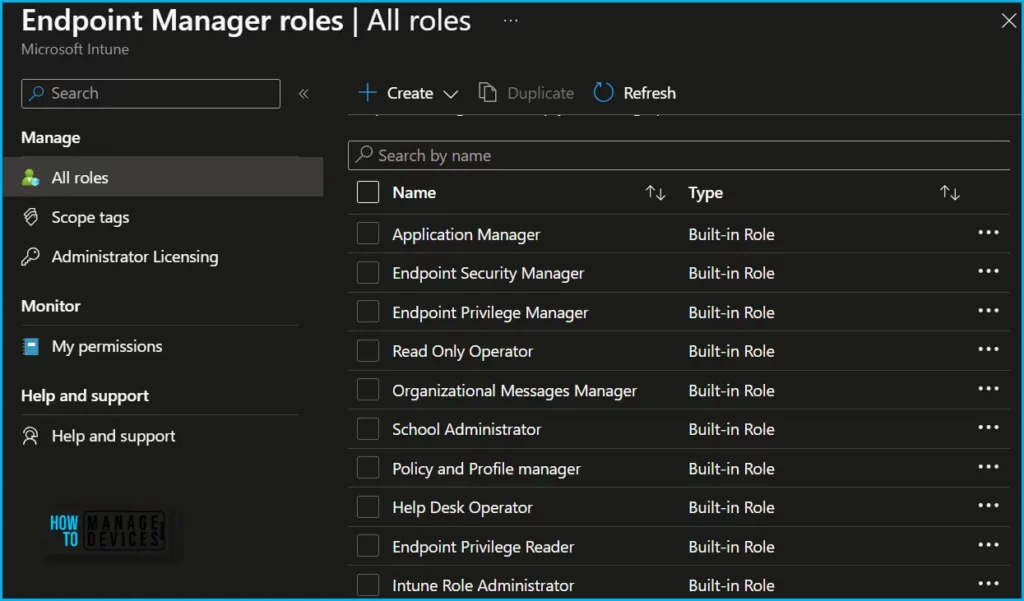Click the Type column header
The image size is (1024, 601).
coord(705,193)
